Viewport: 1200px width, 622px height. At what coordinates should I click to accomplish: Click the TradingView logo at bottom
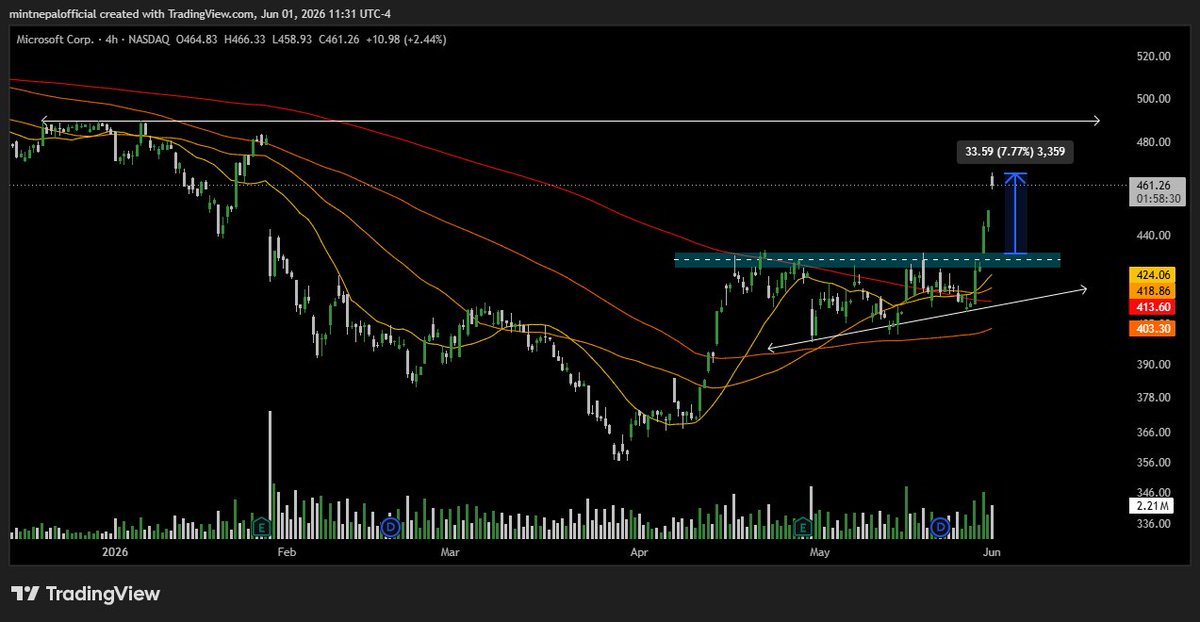tap(86, 594)
